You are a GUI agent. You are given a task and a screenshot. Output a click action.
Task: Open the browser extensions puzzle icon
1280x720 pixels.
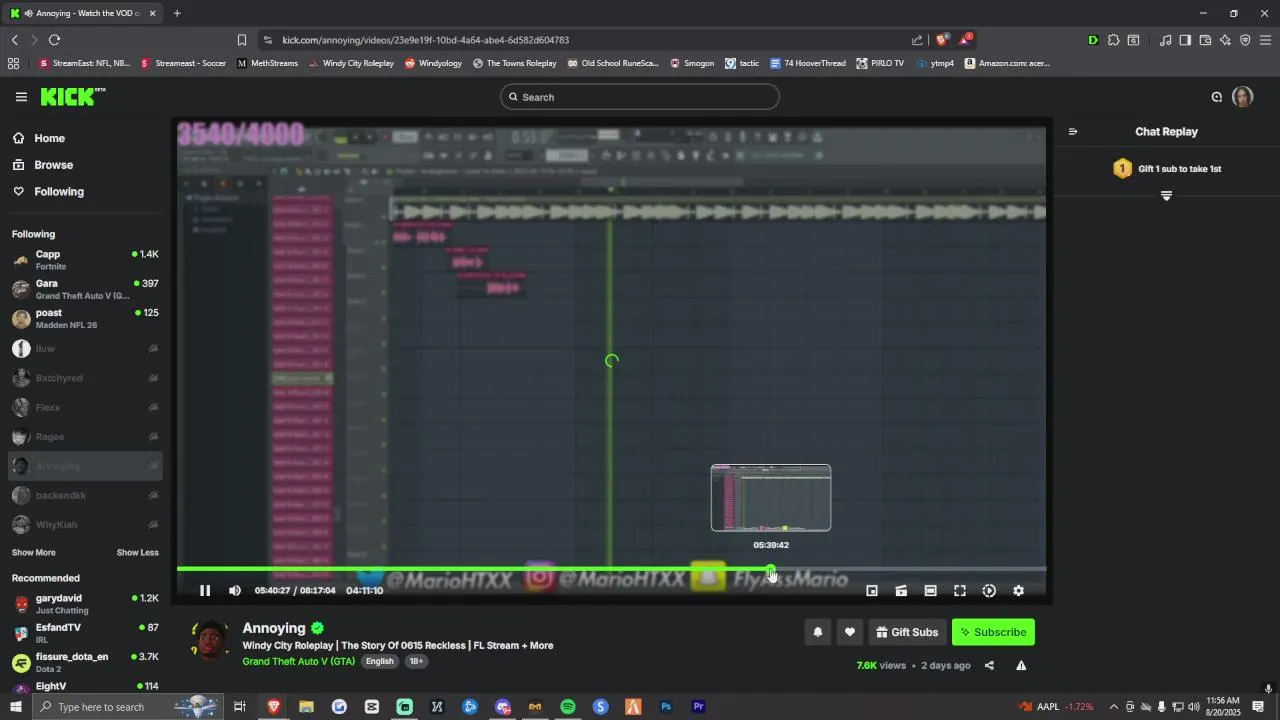(1113, 40)
